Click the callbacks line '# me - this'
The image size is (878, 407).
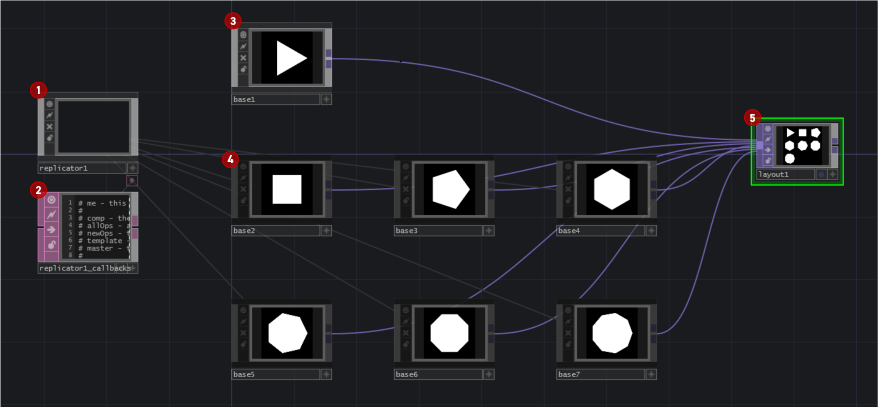pyautogui.click(x=104, y=203)
